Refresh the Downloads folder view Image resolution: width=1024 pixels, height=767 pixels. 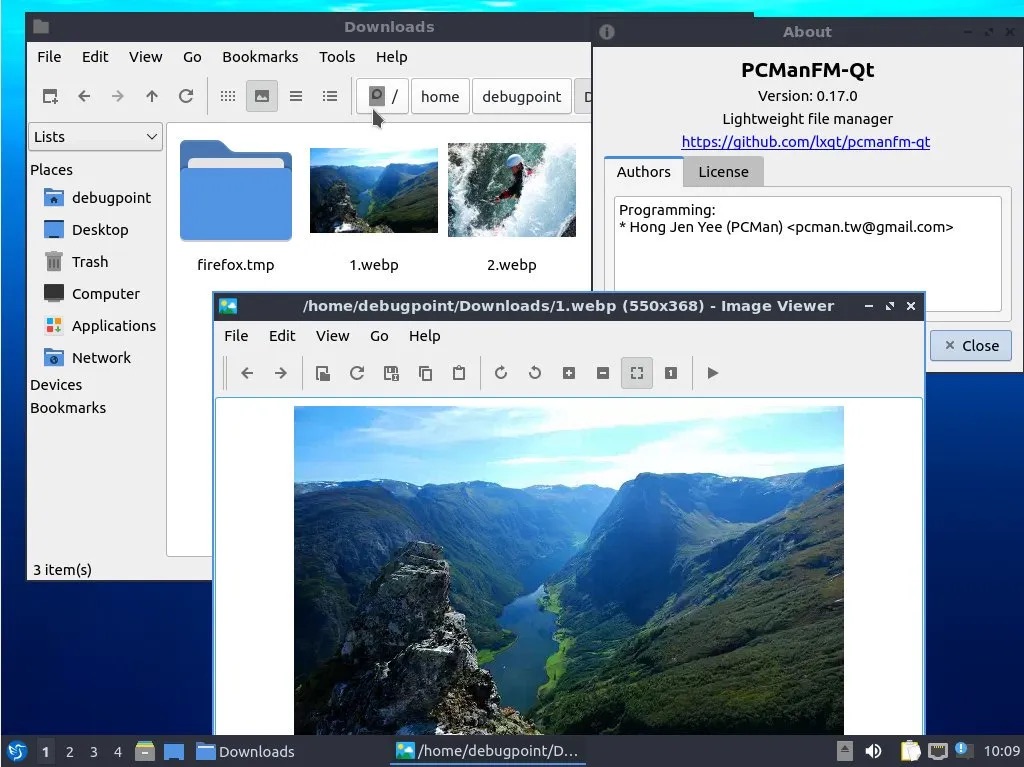click(186, 96)
